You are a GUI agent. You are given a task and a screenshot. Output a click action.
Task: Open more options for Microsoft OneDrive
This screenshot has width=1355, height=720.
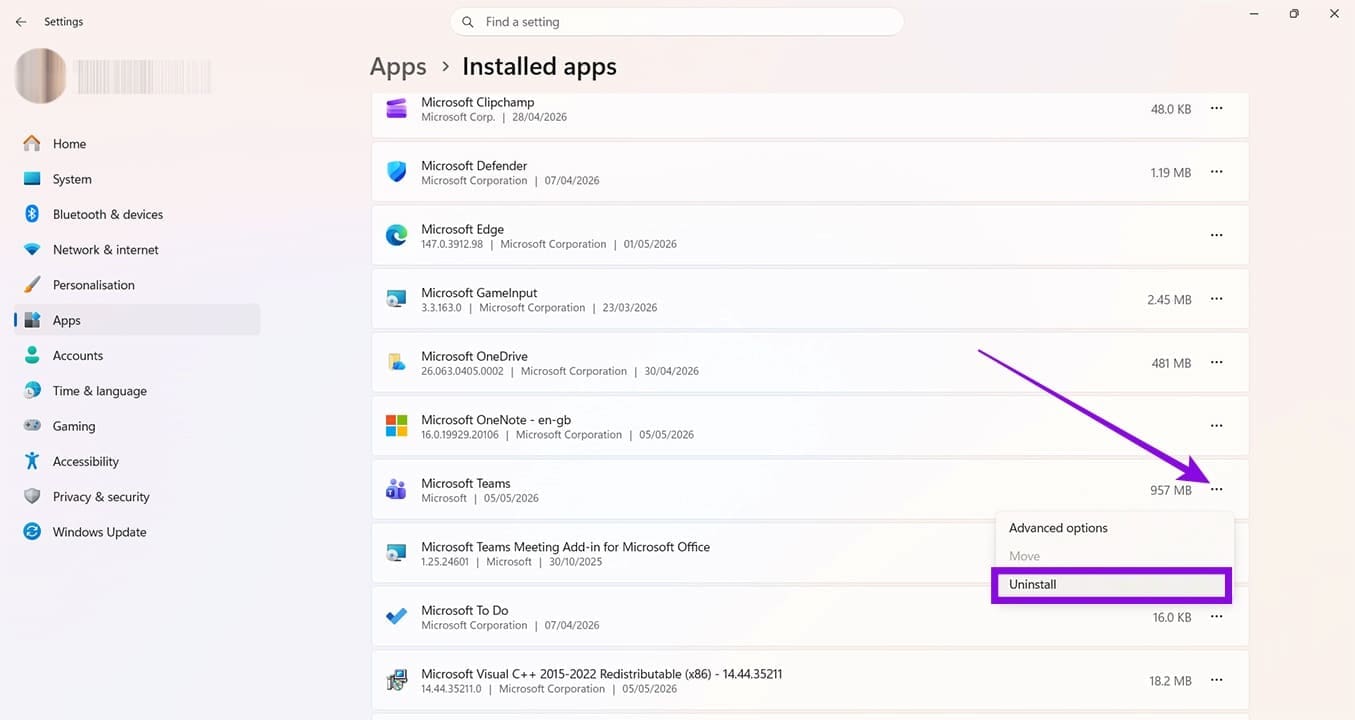tap(1217, 362)
